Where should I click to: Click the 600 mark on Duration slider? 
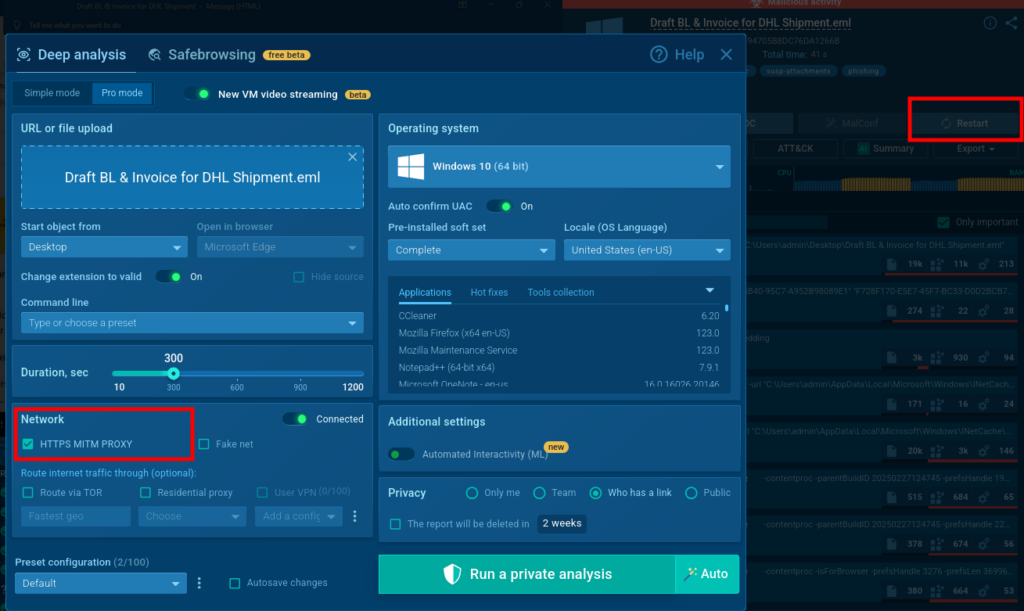pos(237,374)
